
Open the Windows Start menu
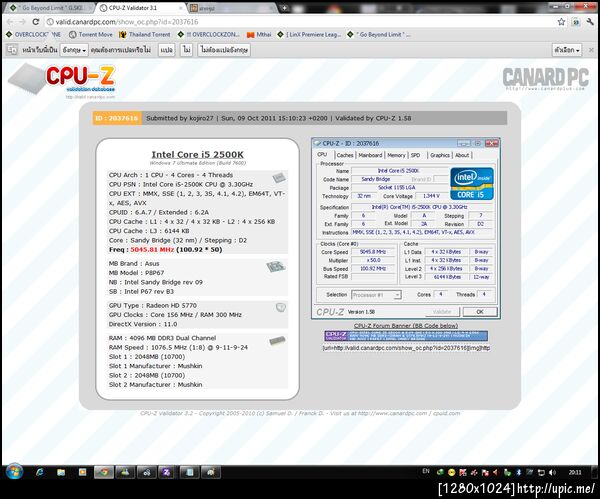[x=14, y=471]
